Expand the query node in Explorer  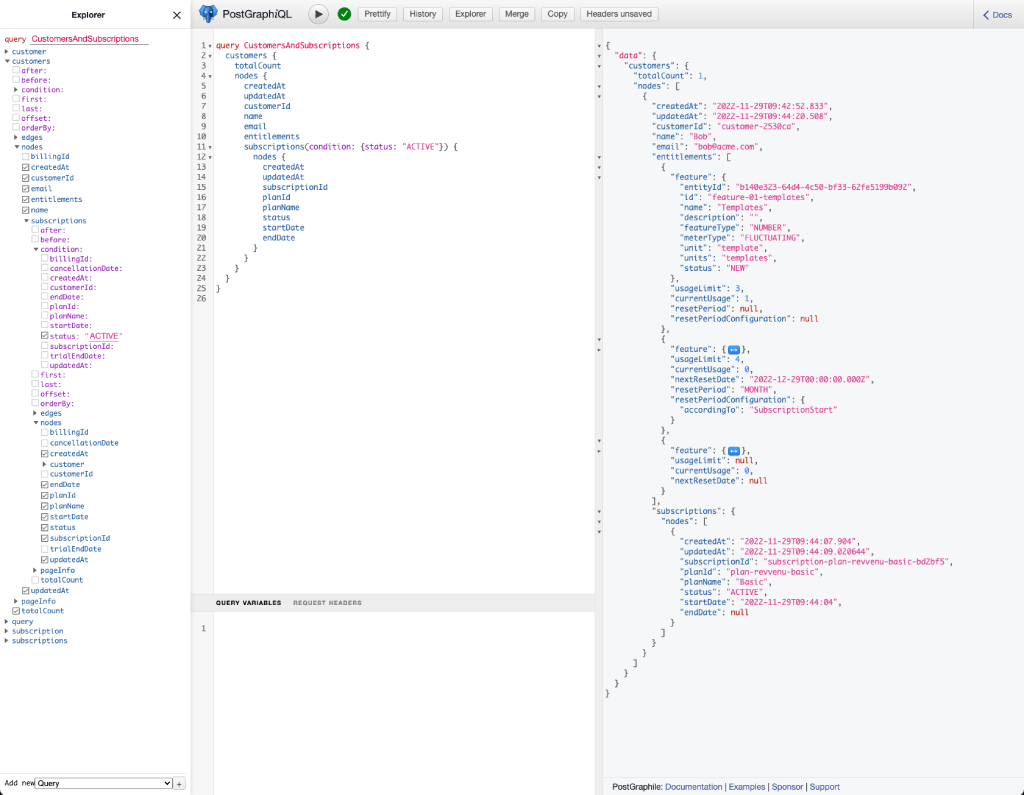[x=7, y=622]
